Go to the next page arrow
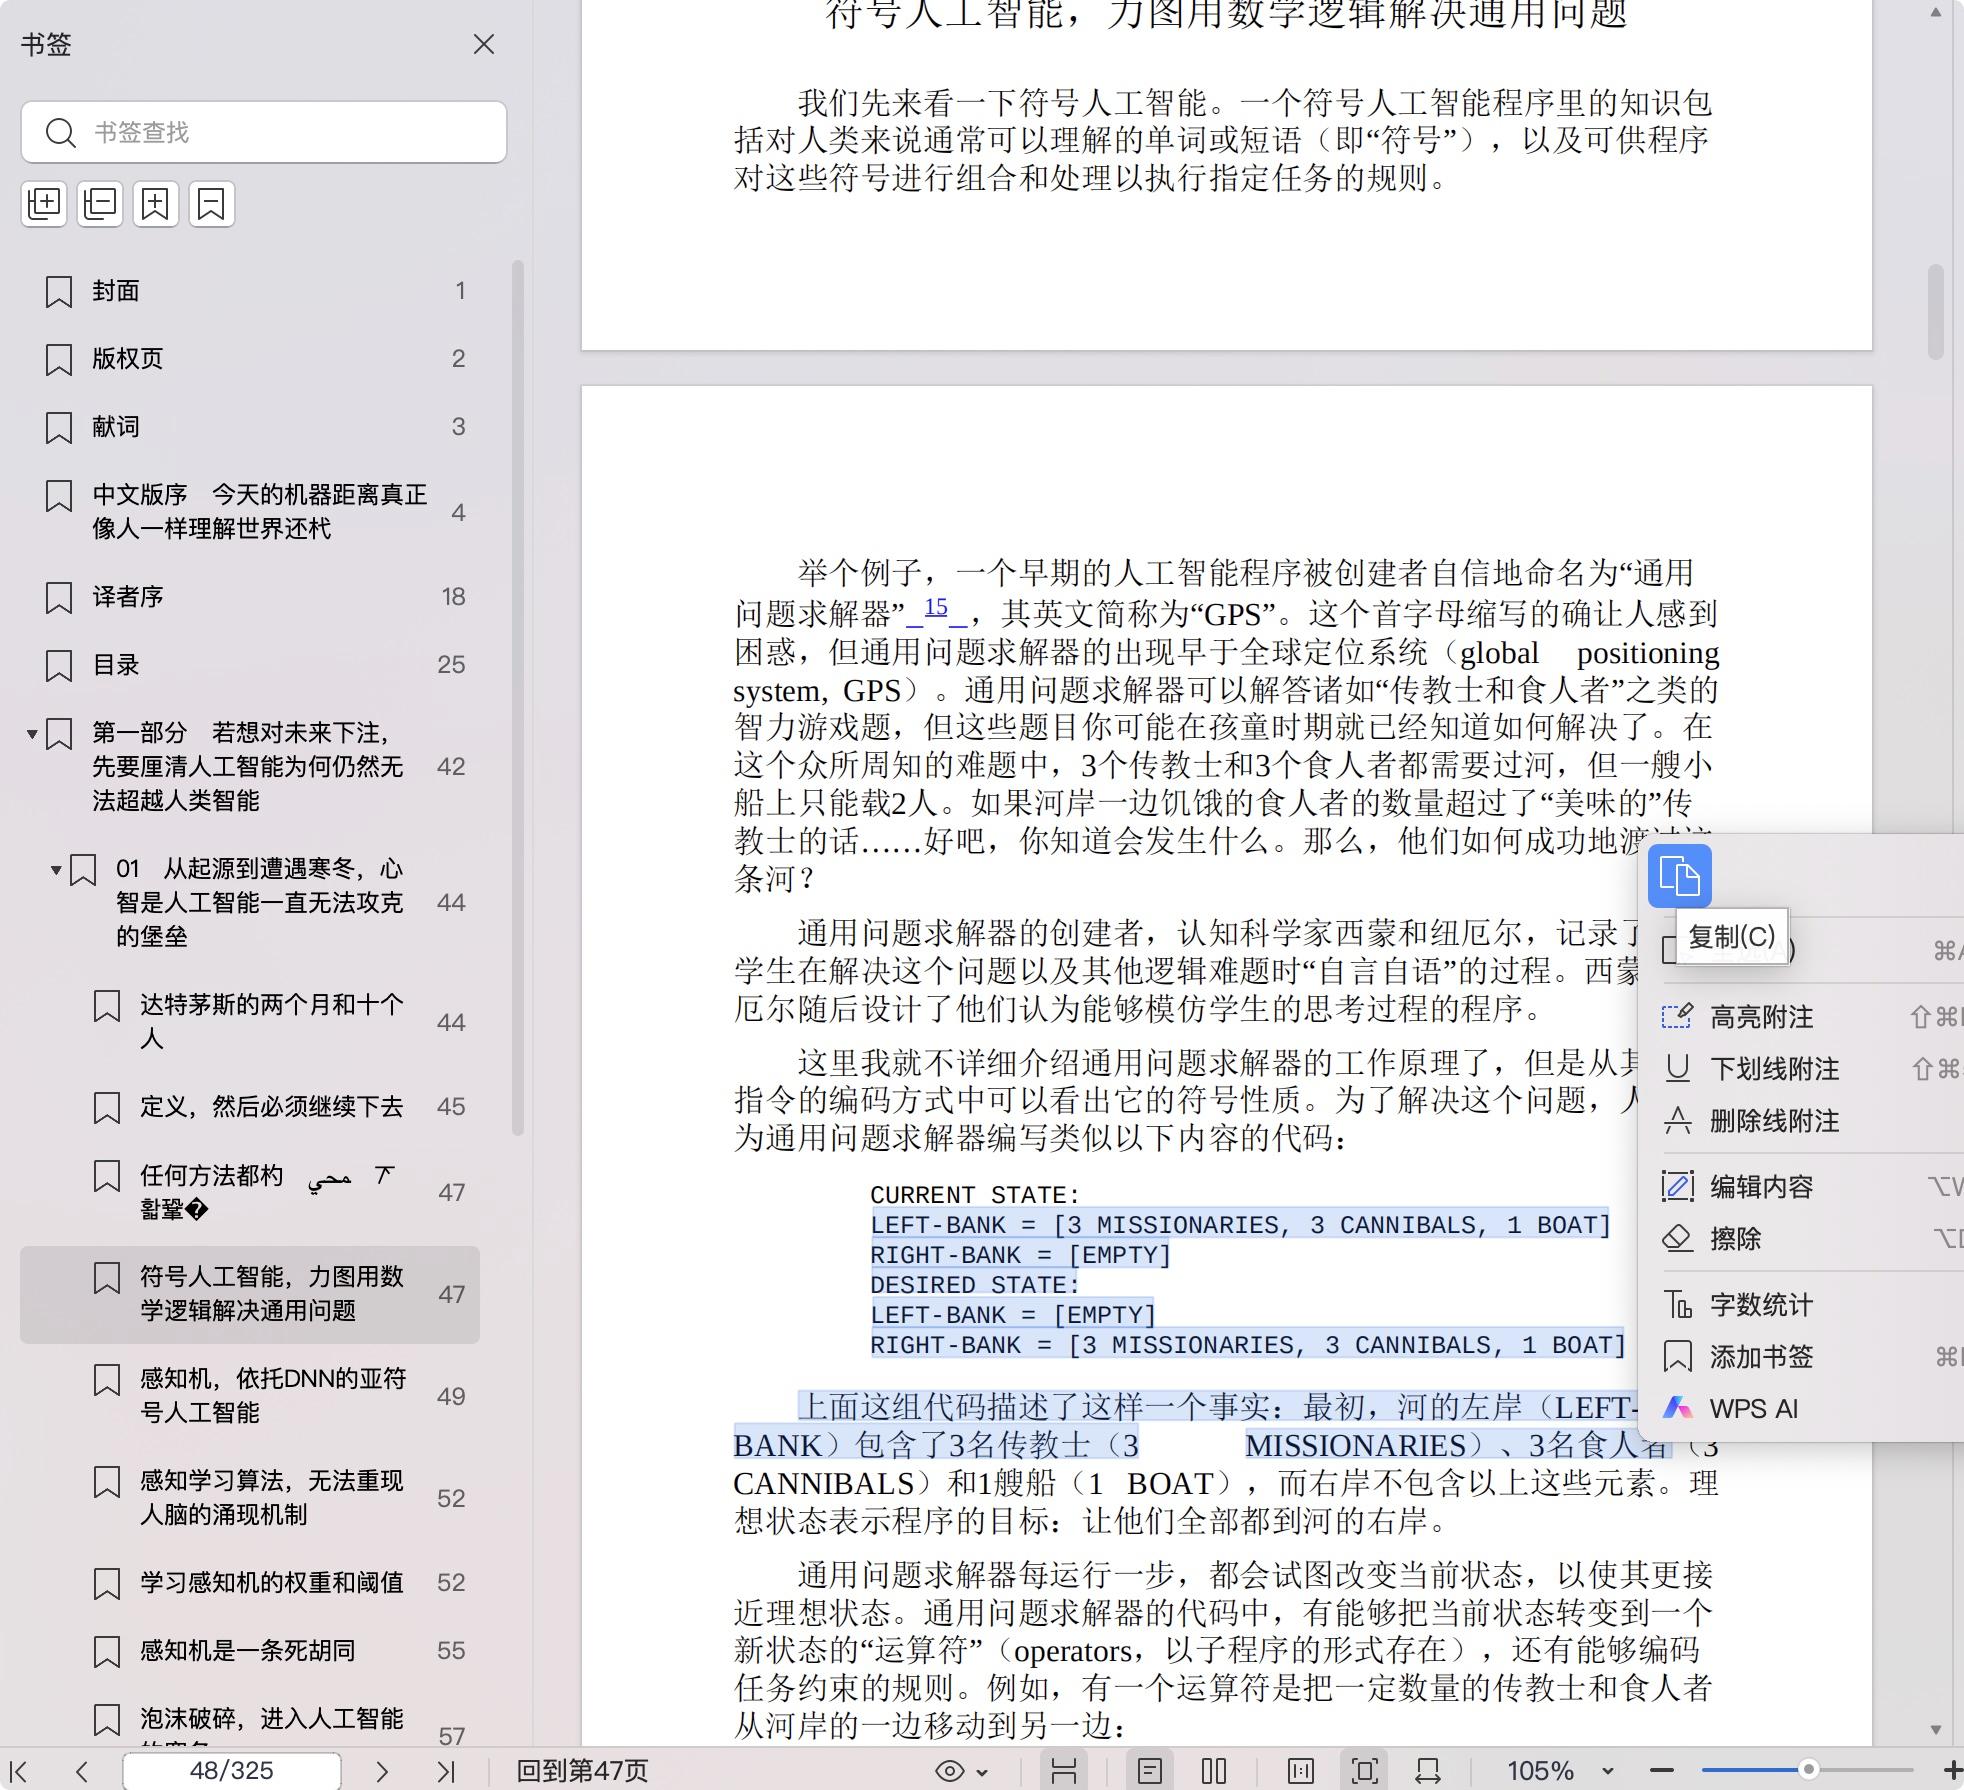 381,1771
